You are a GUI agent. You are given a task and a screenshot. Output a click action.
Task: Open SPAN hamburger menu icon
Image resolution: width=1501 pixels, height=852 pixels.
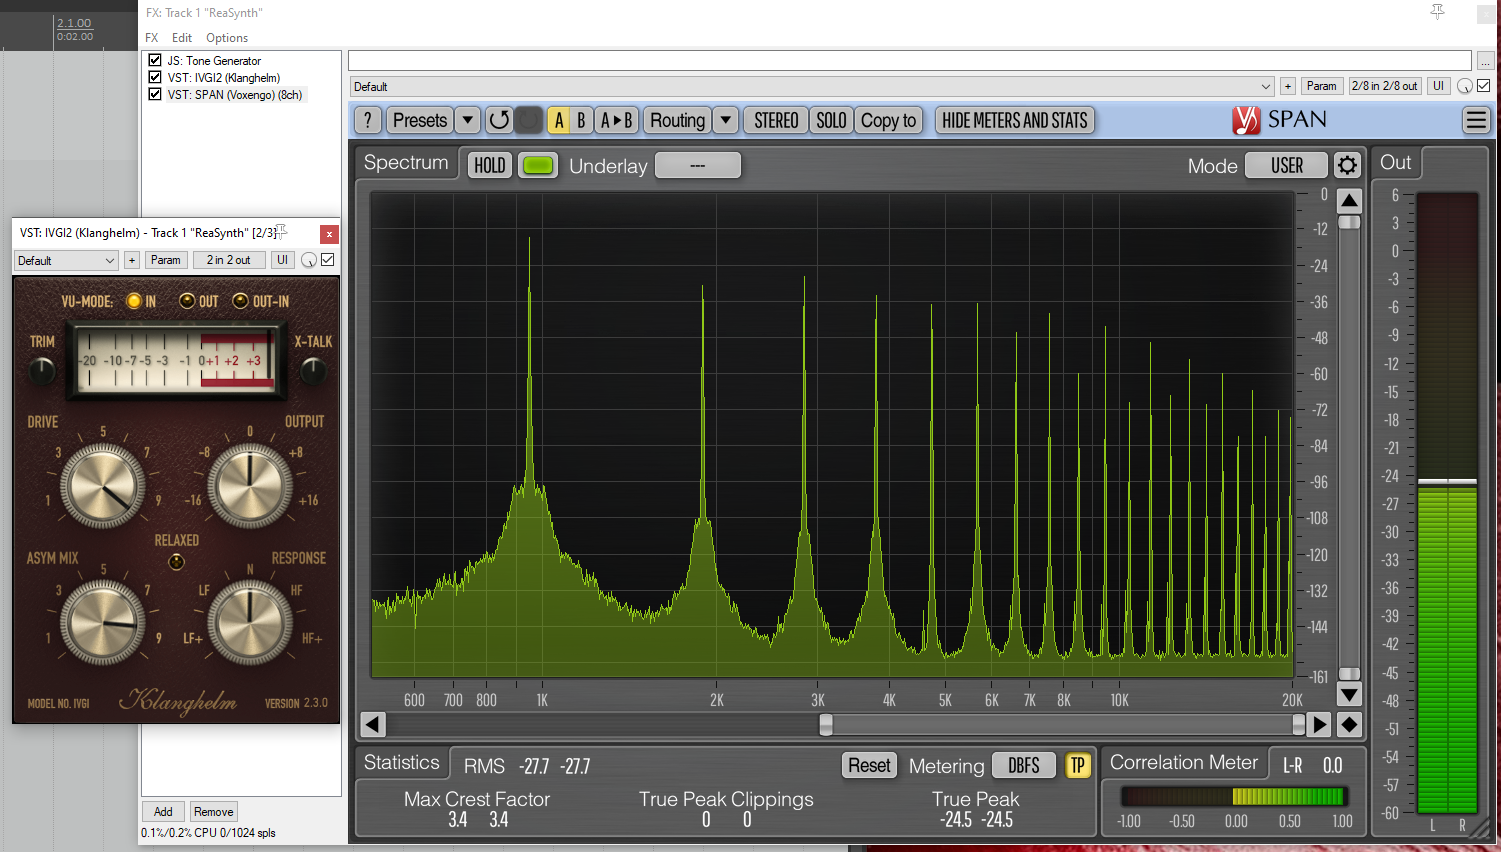click(1476, 121)
